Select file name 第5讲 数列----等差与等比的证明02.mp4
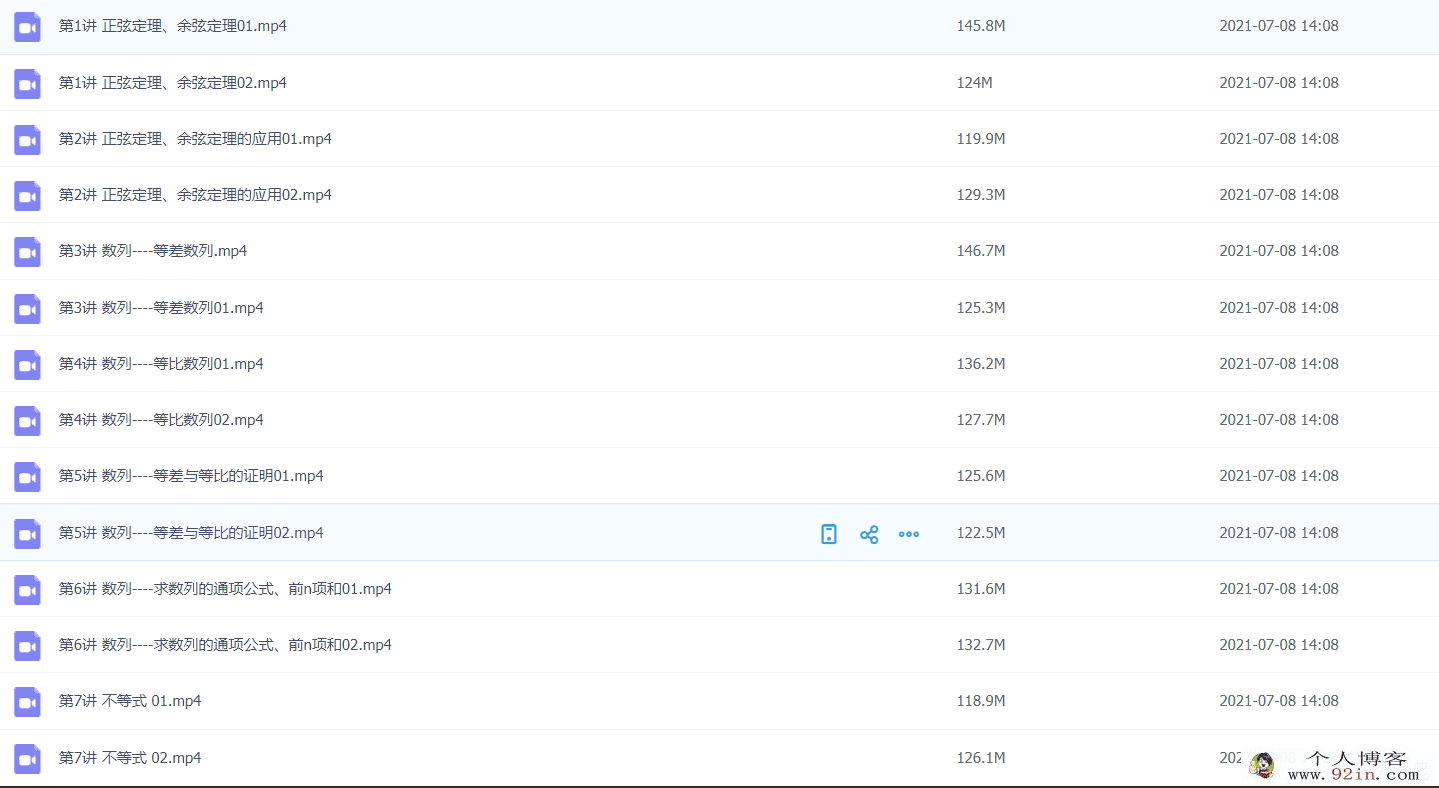Viewport: 1439px width, 788px height. (192, 532)
